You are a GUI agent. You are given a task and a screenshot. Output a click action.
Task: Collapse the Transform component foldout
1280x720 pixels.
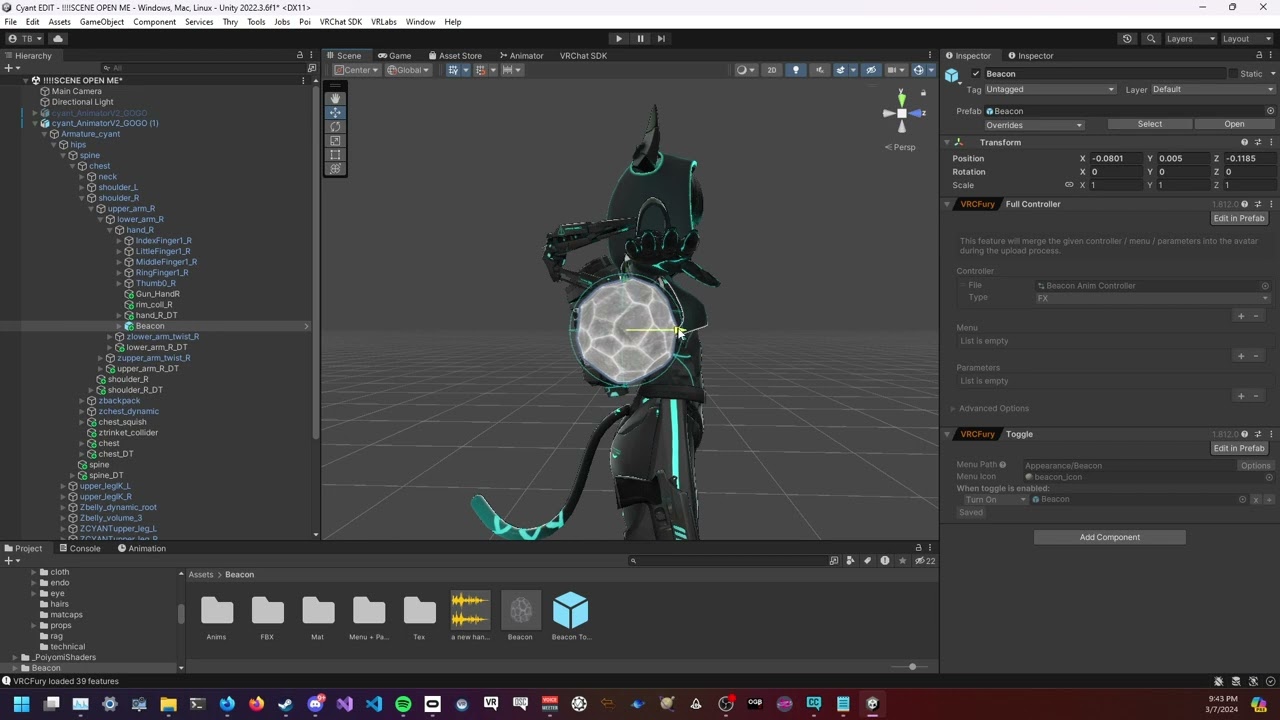948,143
